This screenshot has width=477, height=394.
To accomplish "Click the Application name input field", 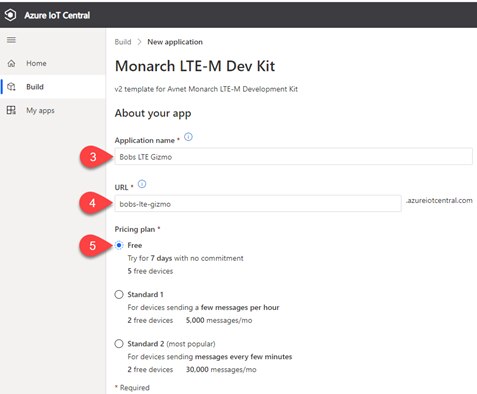I will [293, 157].
